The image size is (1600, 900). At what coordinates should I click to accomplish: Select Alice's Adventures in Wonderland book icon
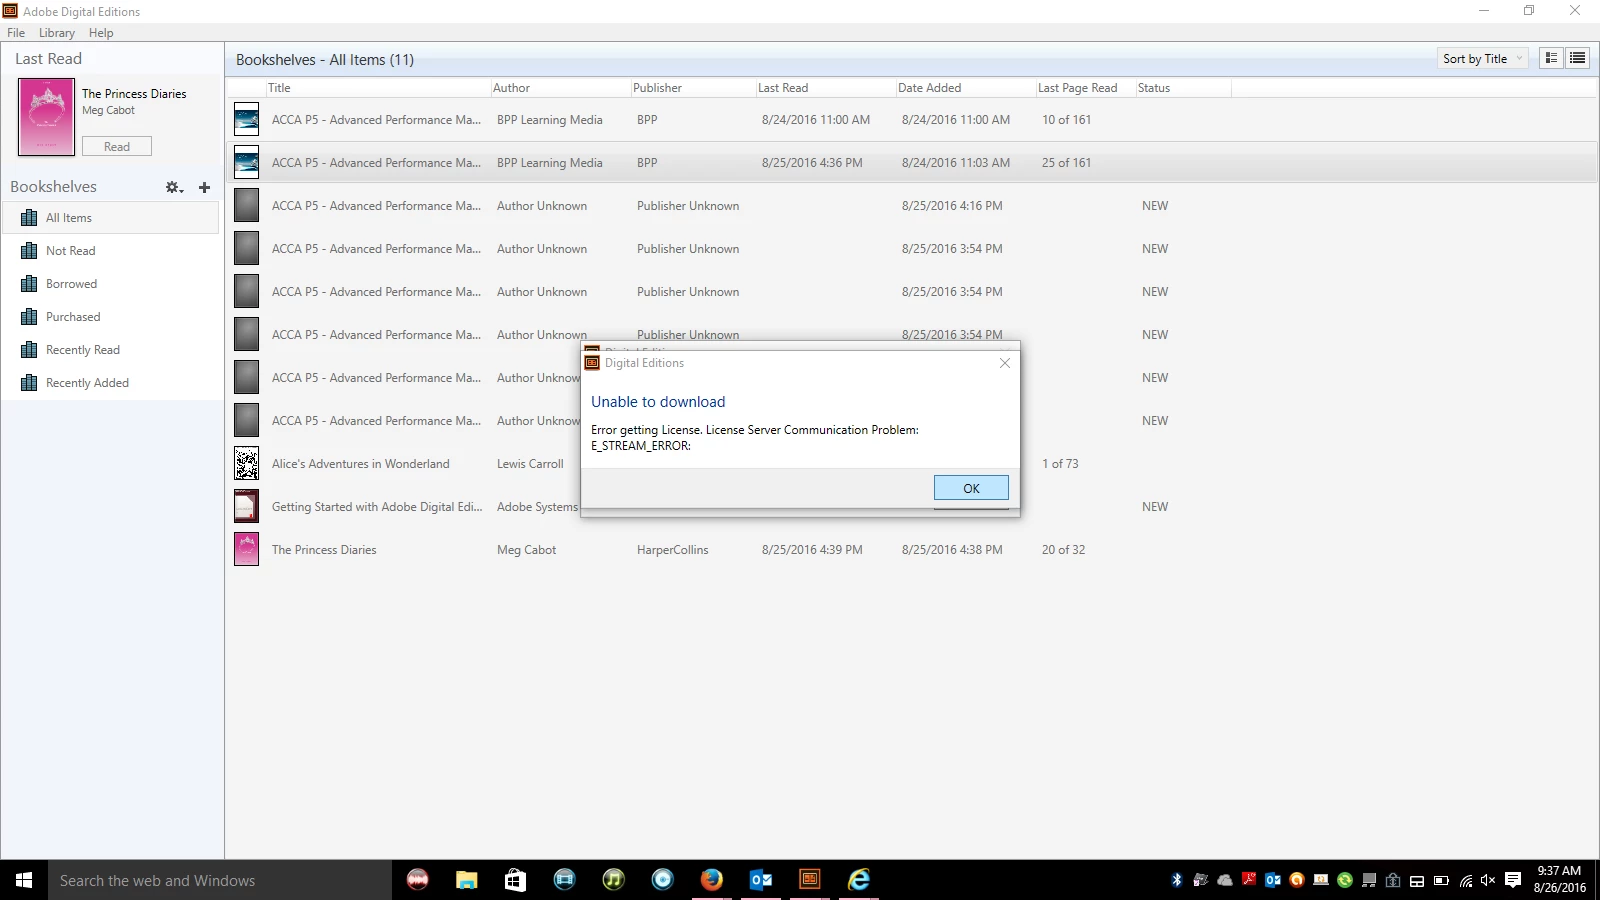pos(246,463)
